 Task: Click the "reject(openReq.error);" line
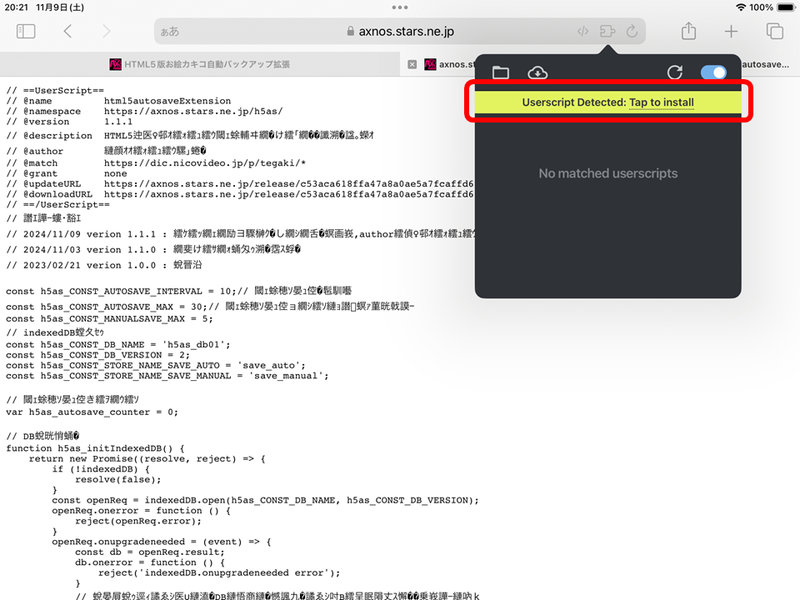point(138,521)
